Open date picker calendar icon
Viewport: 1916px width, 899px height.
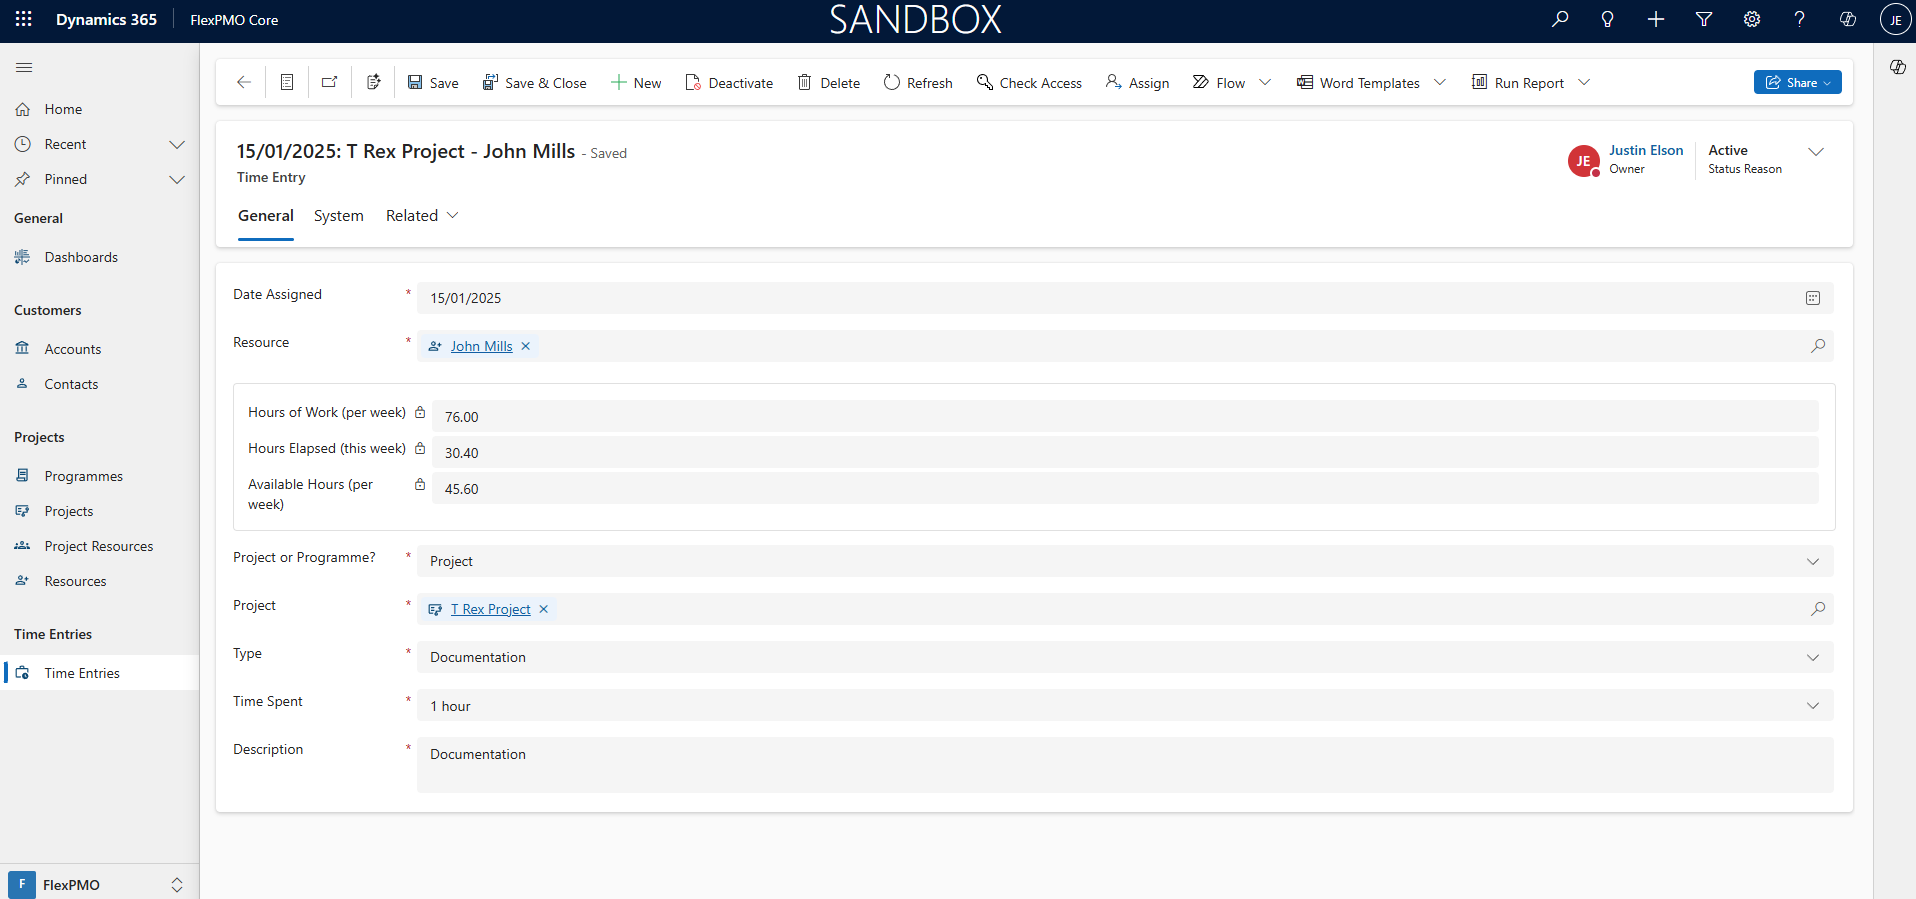pyautogui.click(x=1813, y=298)
